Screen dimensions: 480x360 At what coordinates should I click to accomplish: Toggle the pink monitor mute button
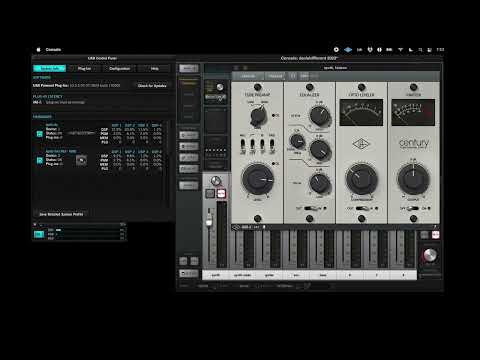(435, 235)
